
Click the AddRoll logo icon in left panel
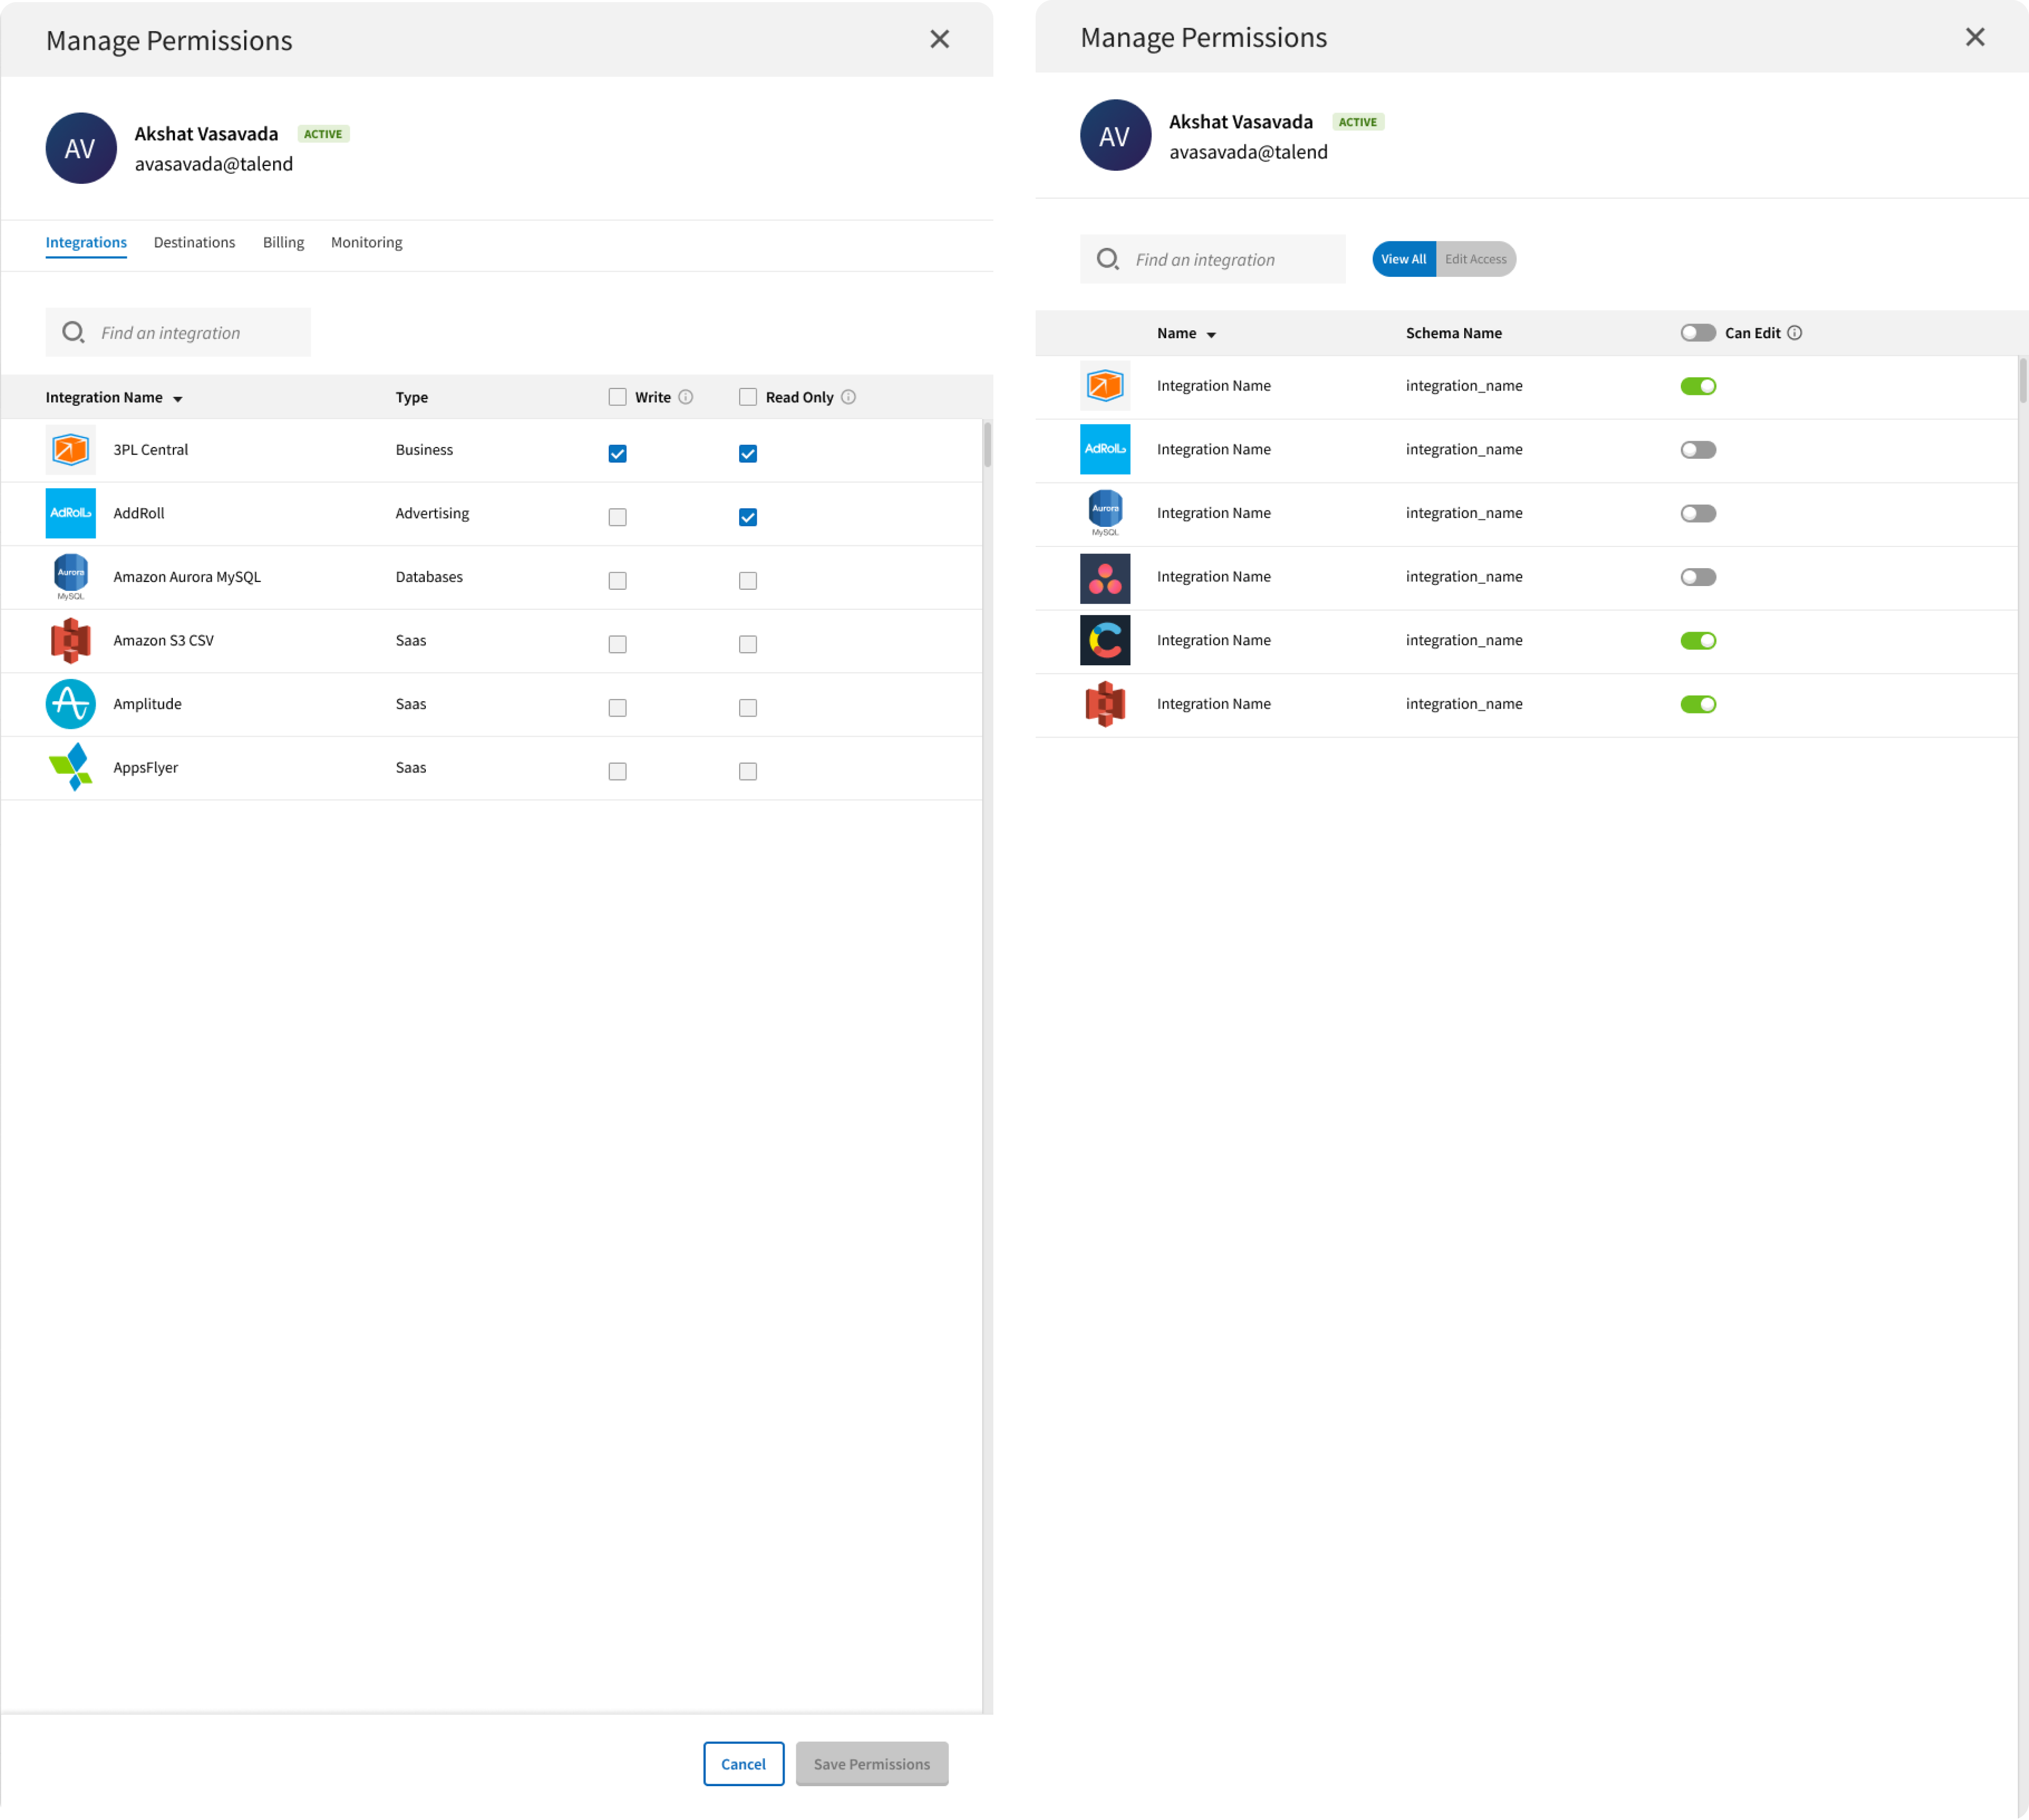point(70,513)
